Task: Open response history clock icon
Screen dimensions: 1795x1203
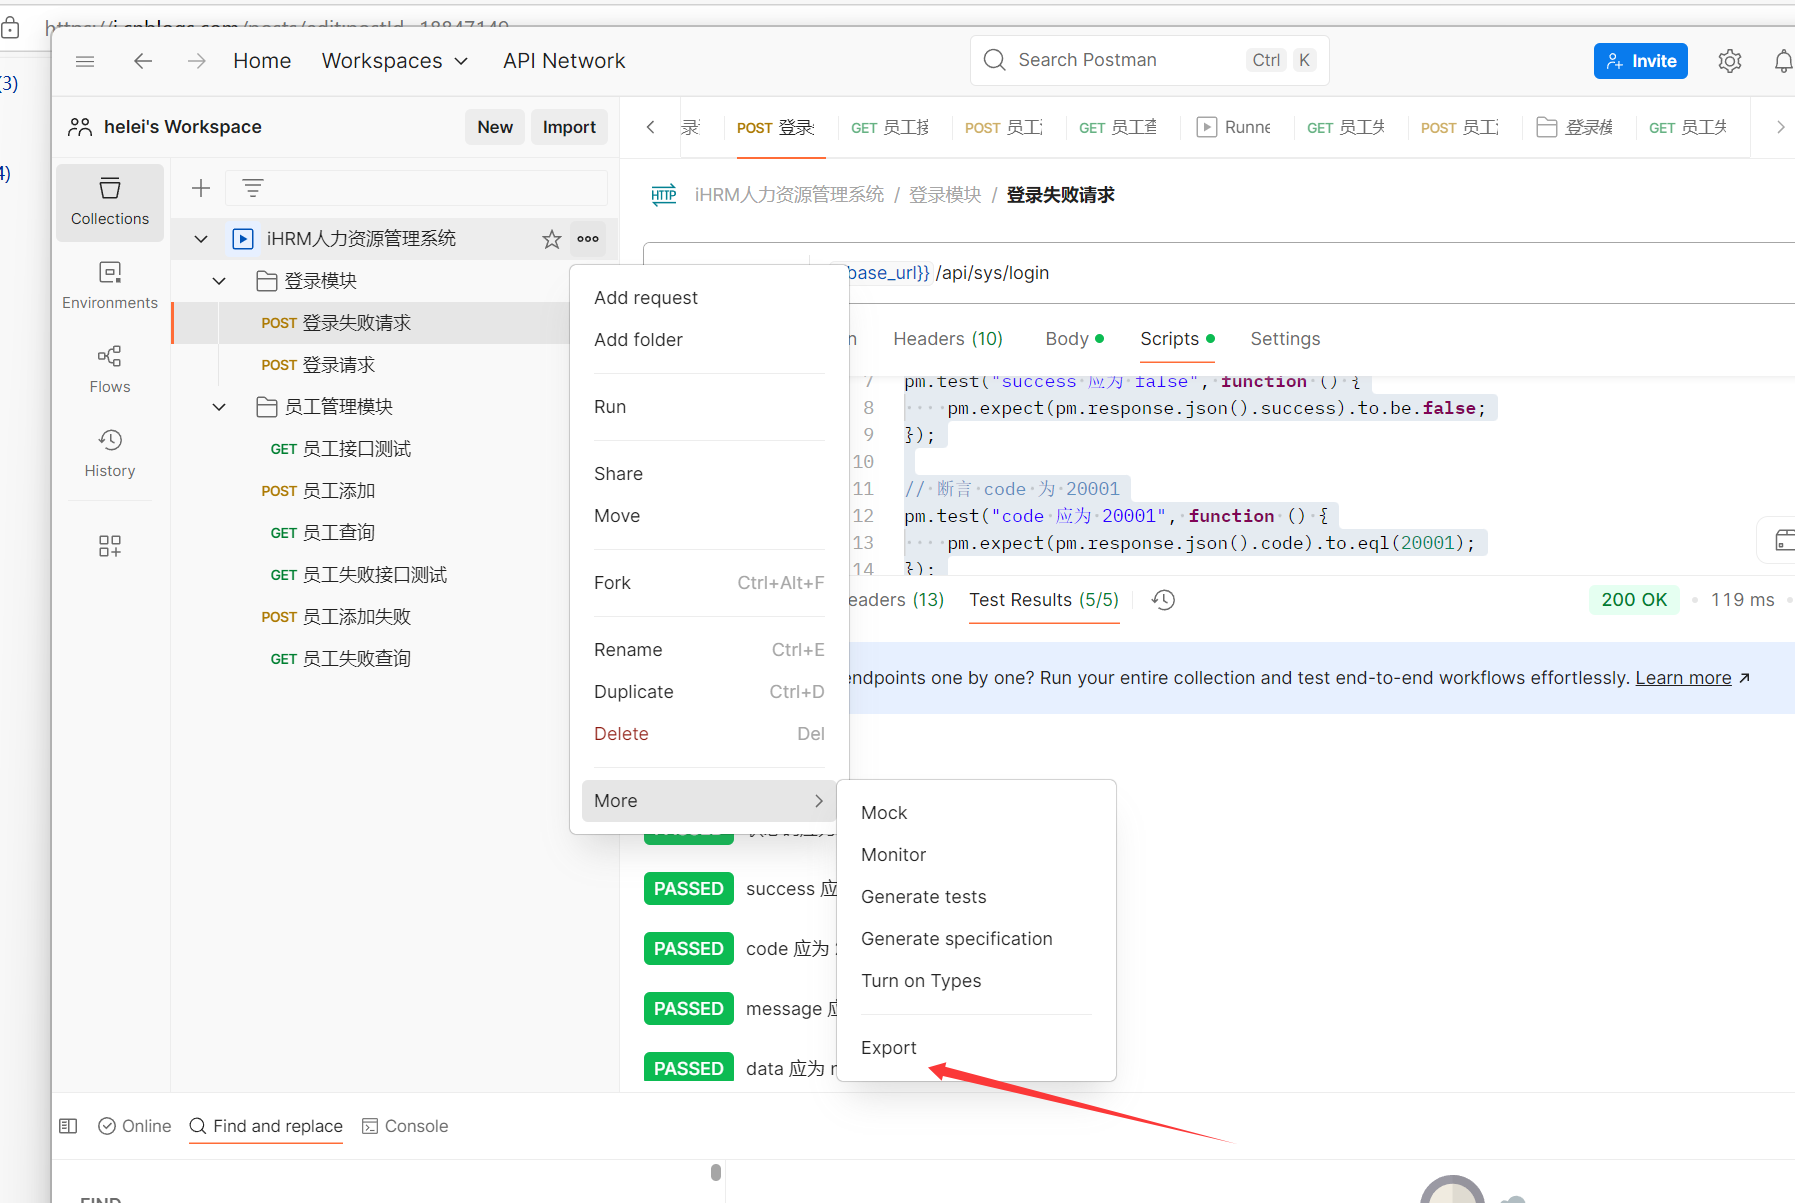Action: click(x=1164, y=600)
